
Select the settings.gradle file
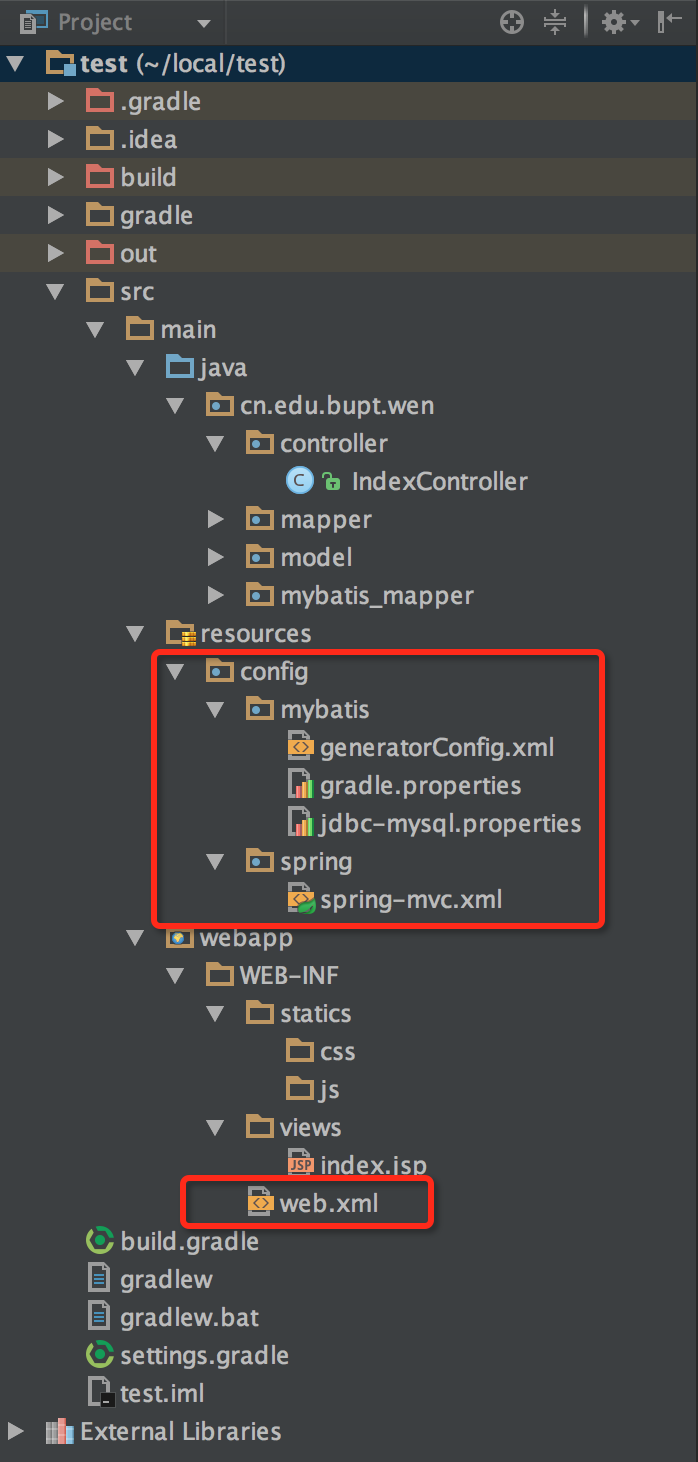204,1355
